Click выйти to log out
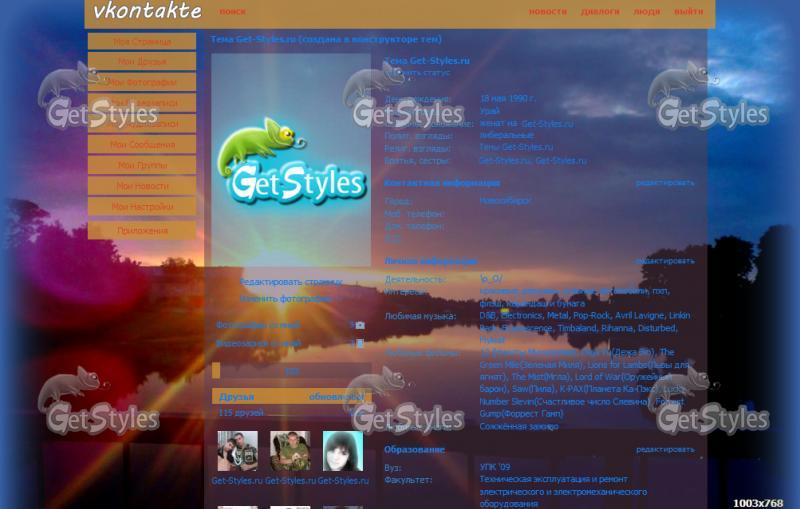The width and height of the screenshot is (800, 509). pyautogui.click(x=688, y=12)
